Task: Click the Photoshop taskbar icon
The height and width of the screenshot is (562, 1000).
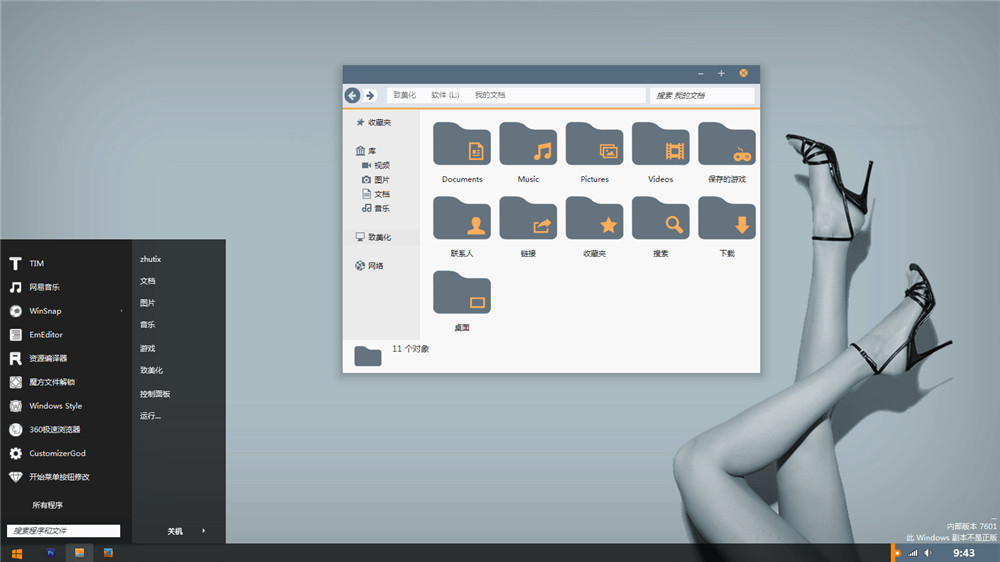Action: pyautogui.click(x=50, y=552)
